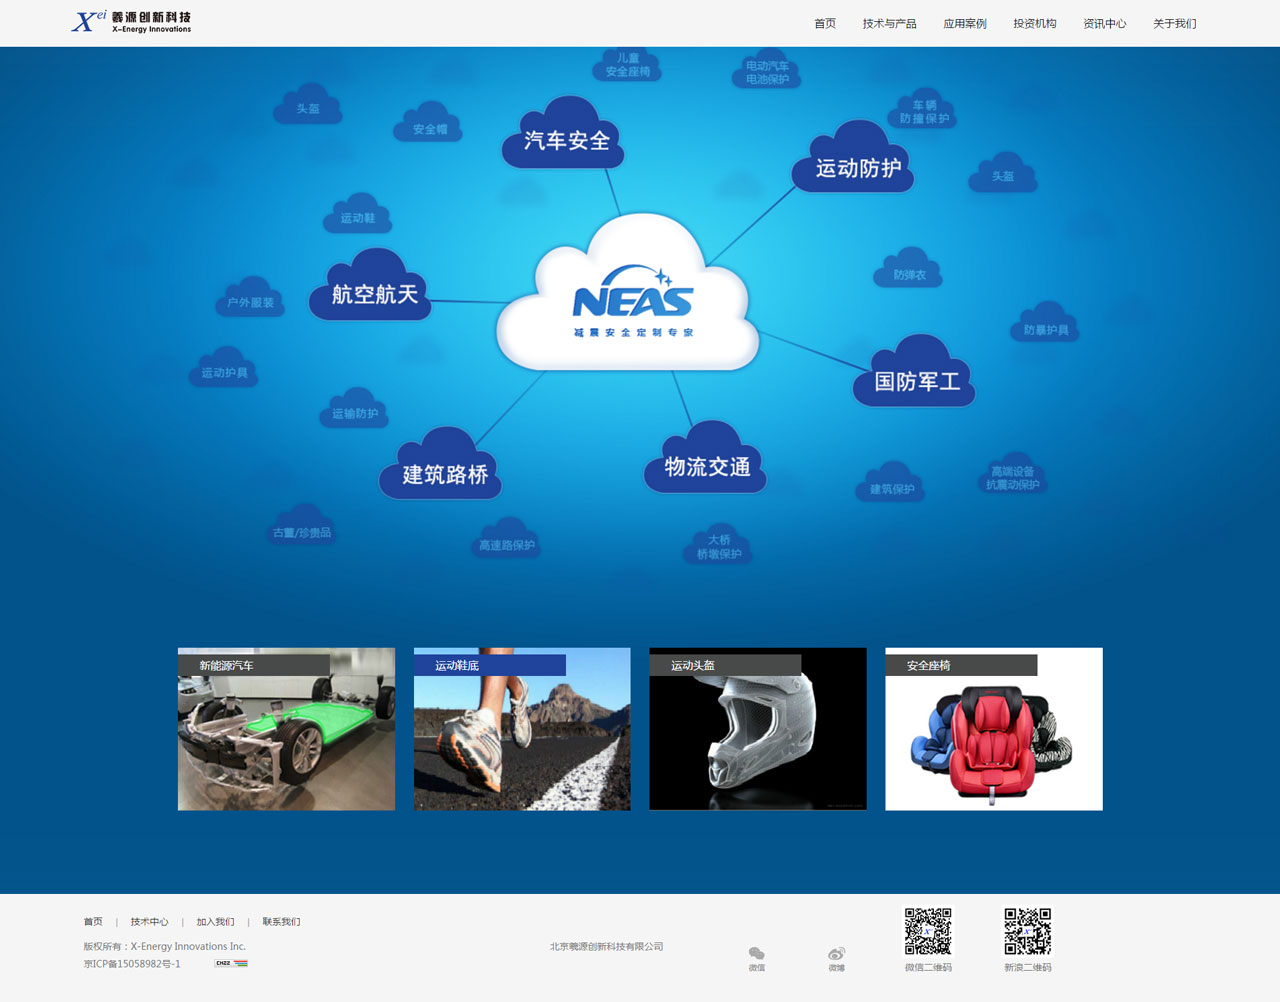Image resolution: width=1280 pixels, height=1002 pixels.
Task: Choose the 防暴护具 cloud
Action: 1045,323
